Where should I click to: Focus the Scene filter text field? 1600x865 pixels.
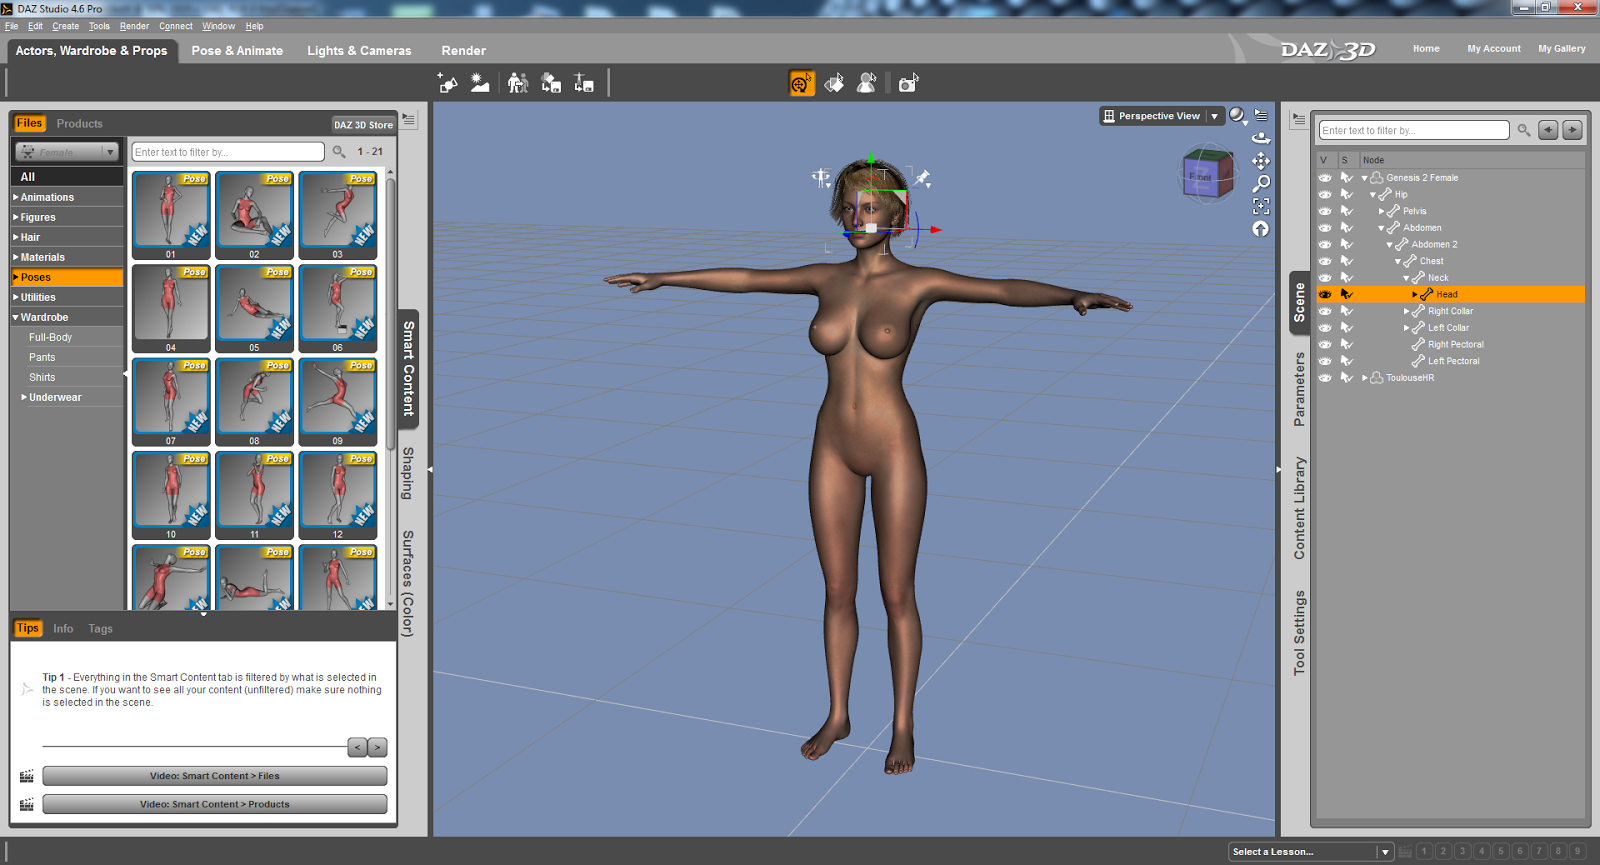coord(1414,130)
